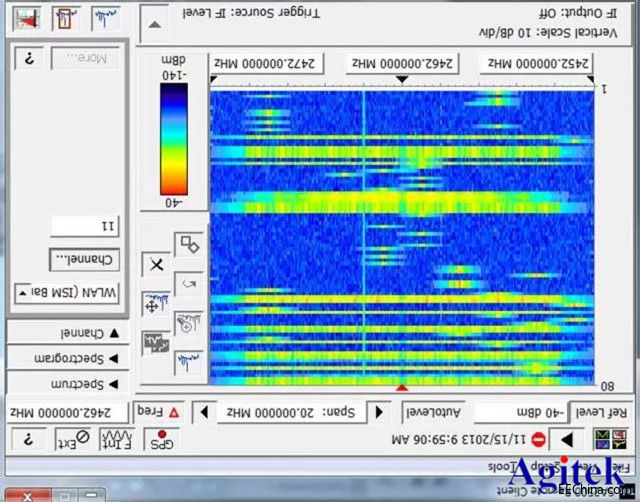Image resolution: width=640 pixels, height=502 pixels.
Task: Select the square-and-diamond marker shapes tool
Action: [189, 245]
